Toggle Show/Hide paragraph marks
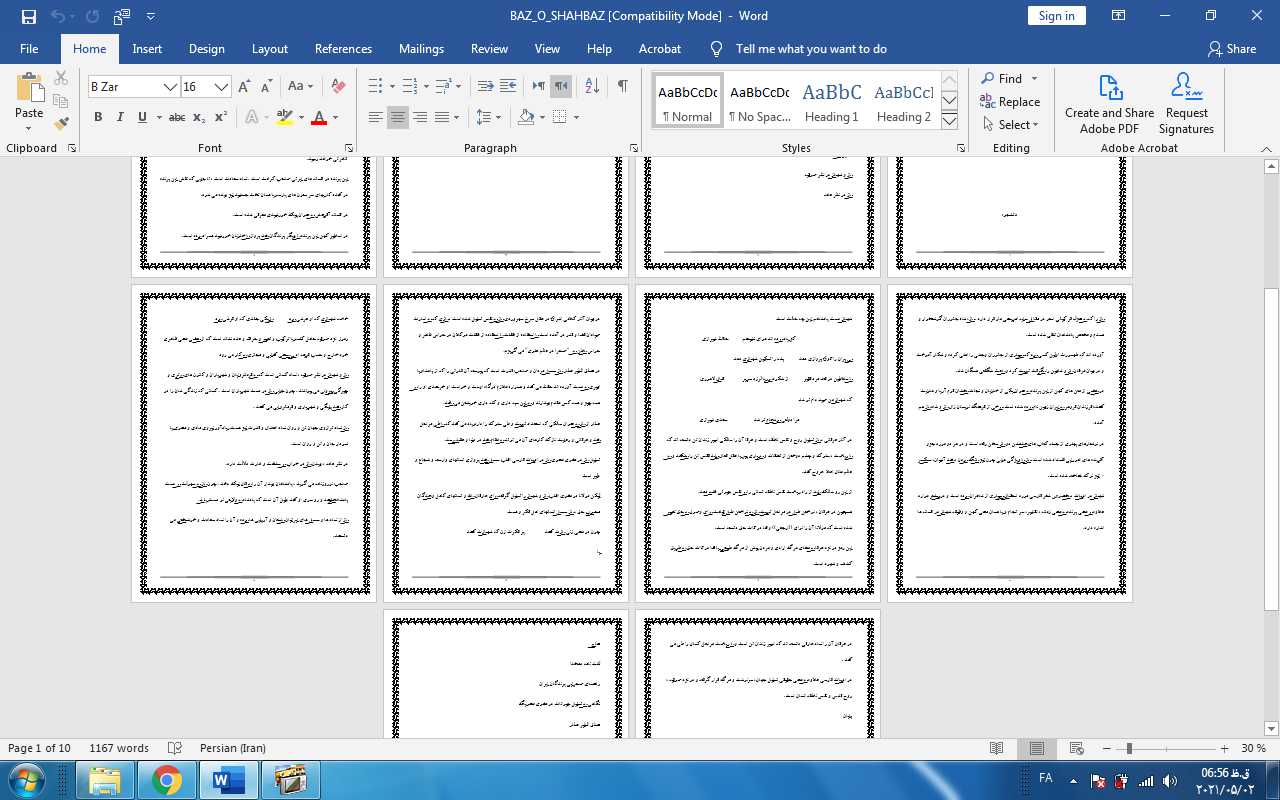1280x800 pixels. click(622, 86)
